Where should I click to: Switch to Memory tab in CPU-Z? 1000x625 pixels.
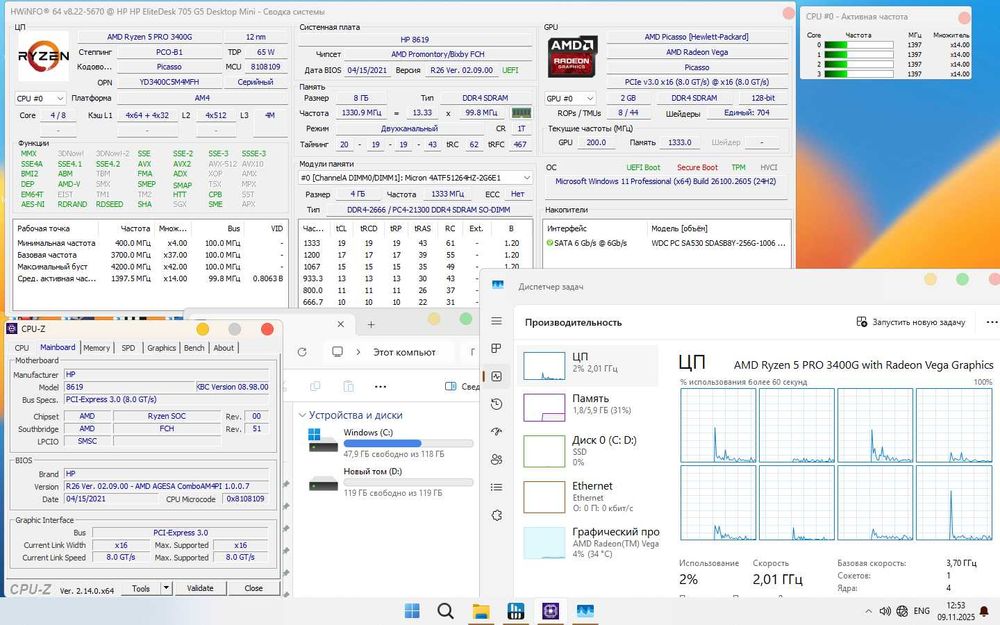[x=96, y=348]
